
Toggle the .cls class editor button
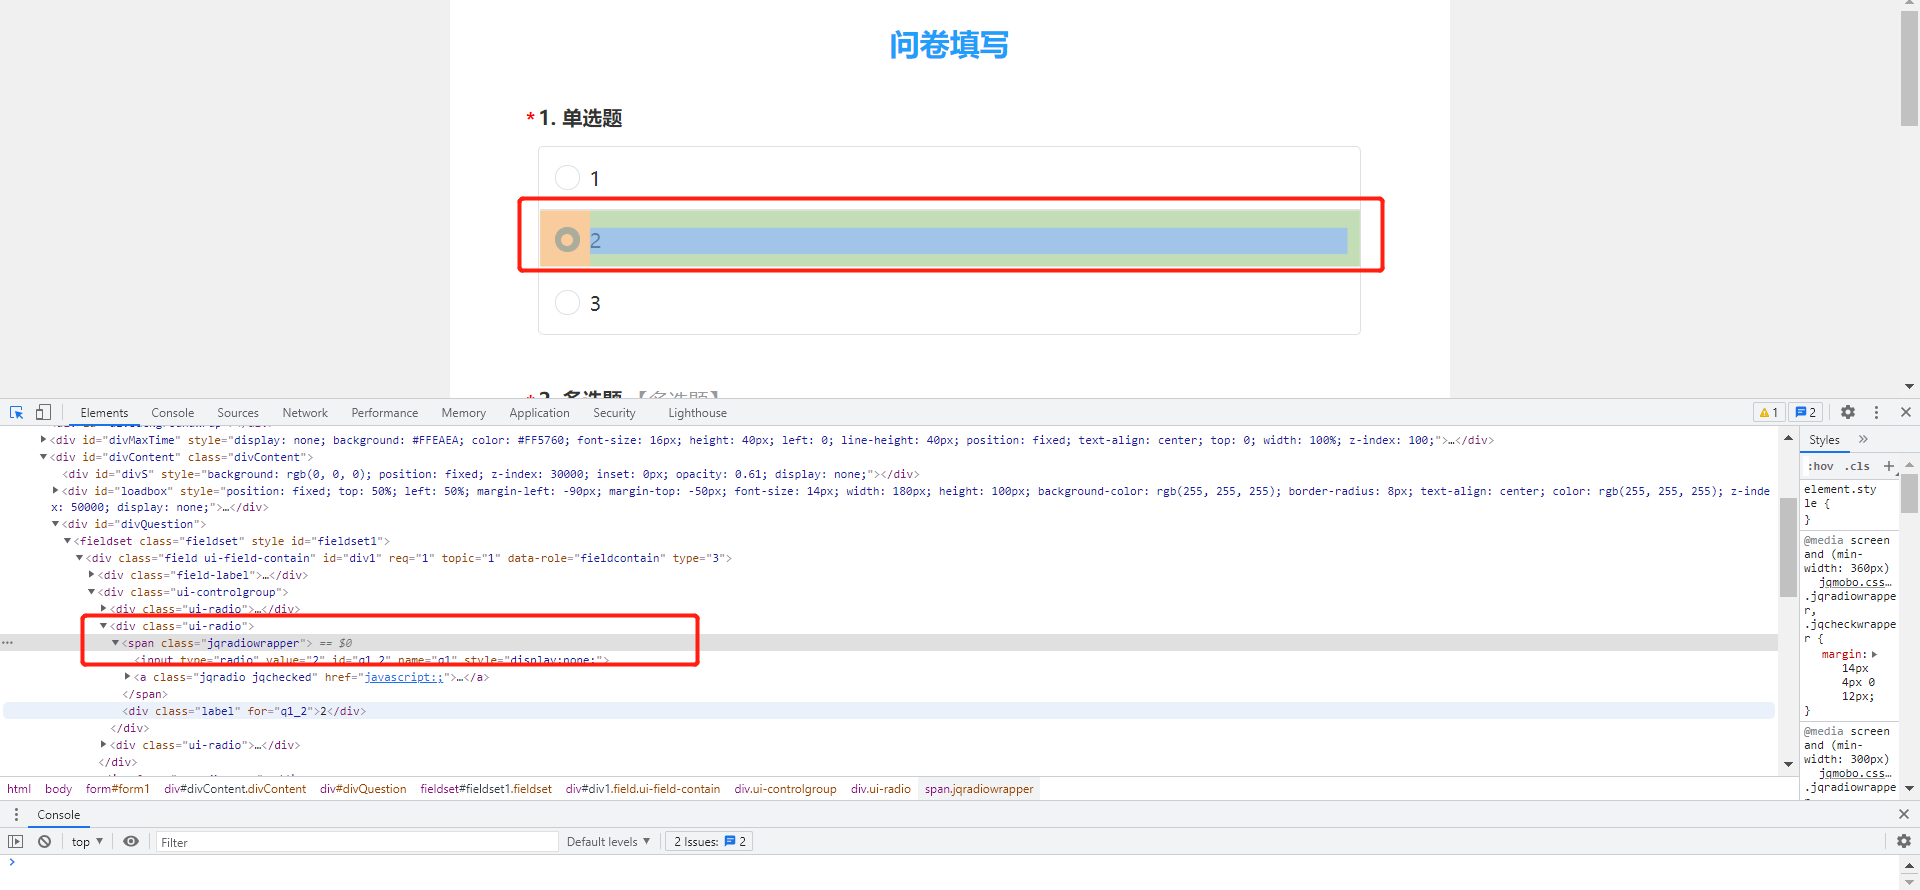(x=1857, y=466)
